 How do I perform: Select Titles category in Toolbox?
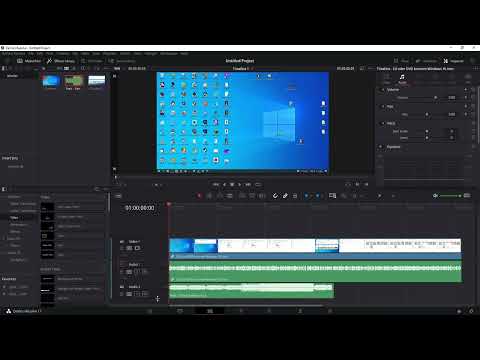coord(14,218)
